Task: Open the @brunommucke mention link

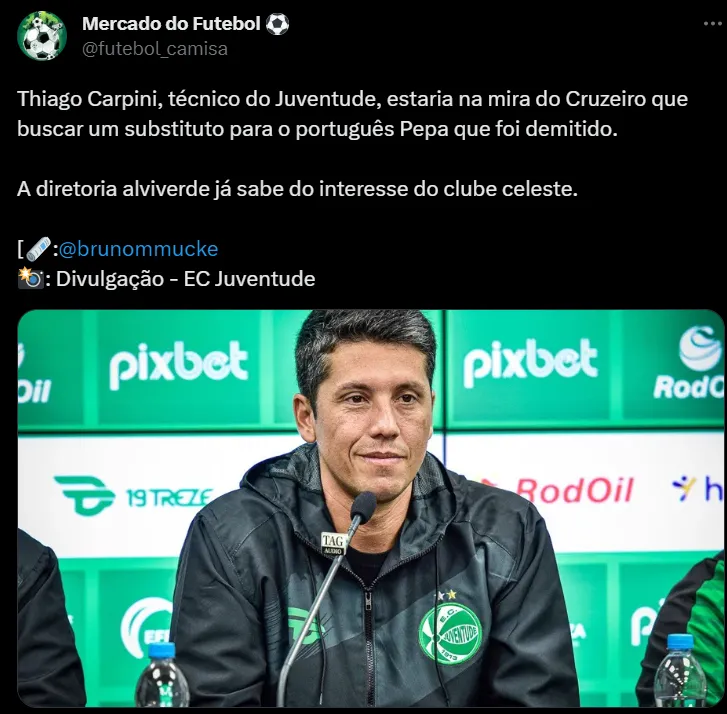Action: [138, 249]
